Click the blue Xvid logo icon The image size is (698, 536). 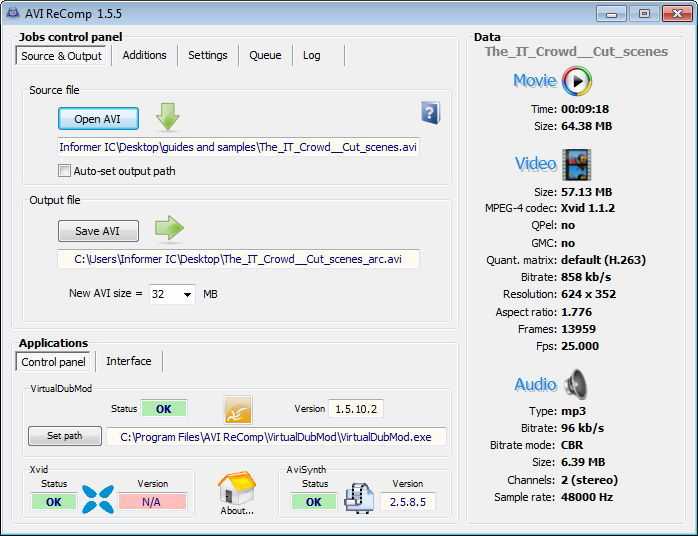click(x=97, y=498)
